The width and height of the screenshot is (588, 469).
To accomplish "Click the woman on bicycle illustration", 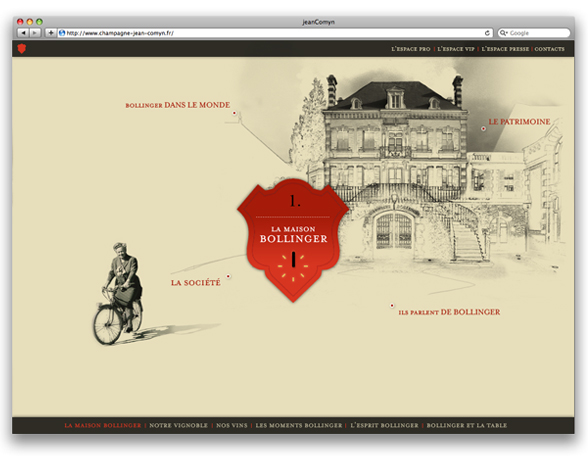I will click(x=118, y=294).
